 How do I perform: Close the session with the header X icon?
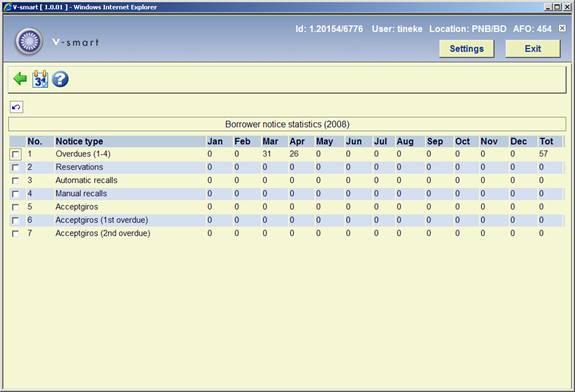[562, 28]
